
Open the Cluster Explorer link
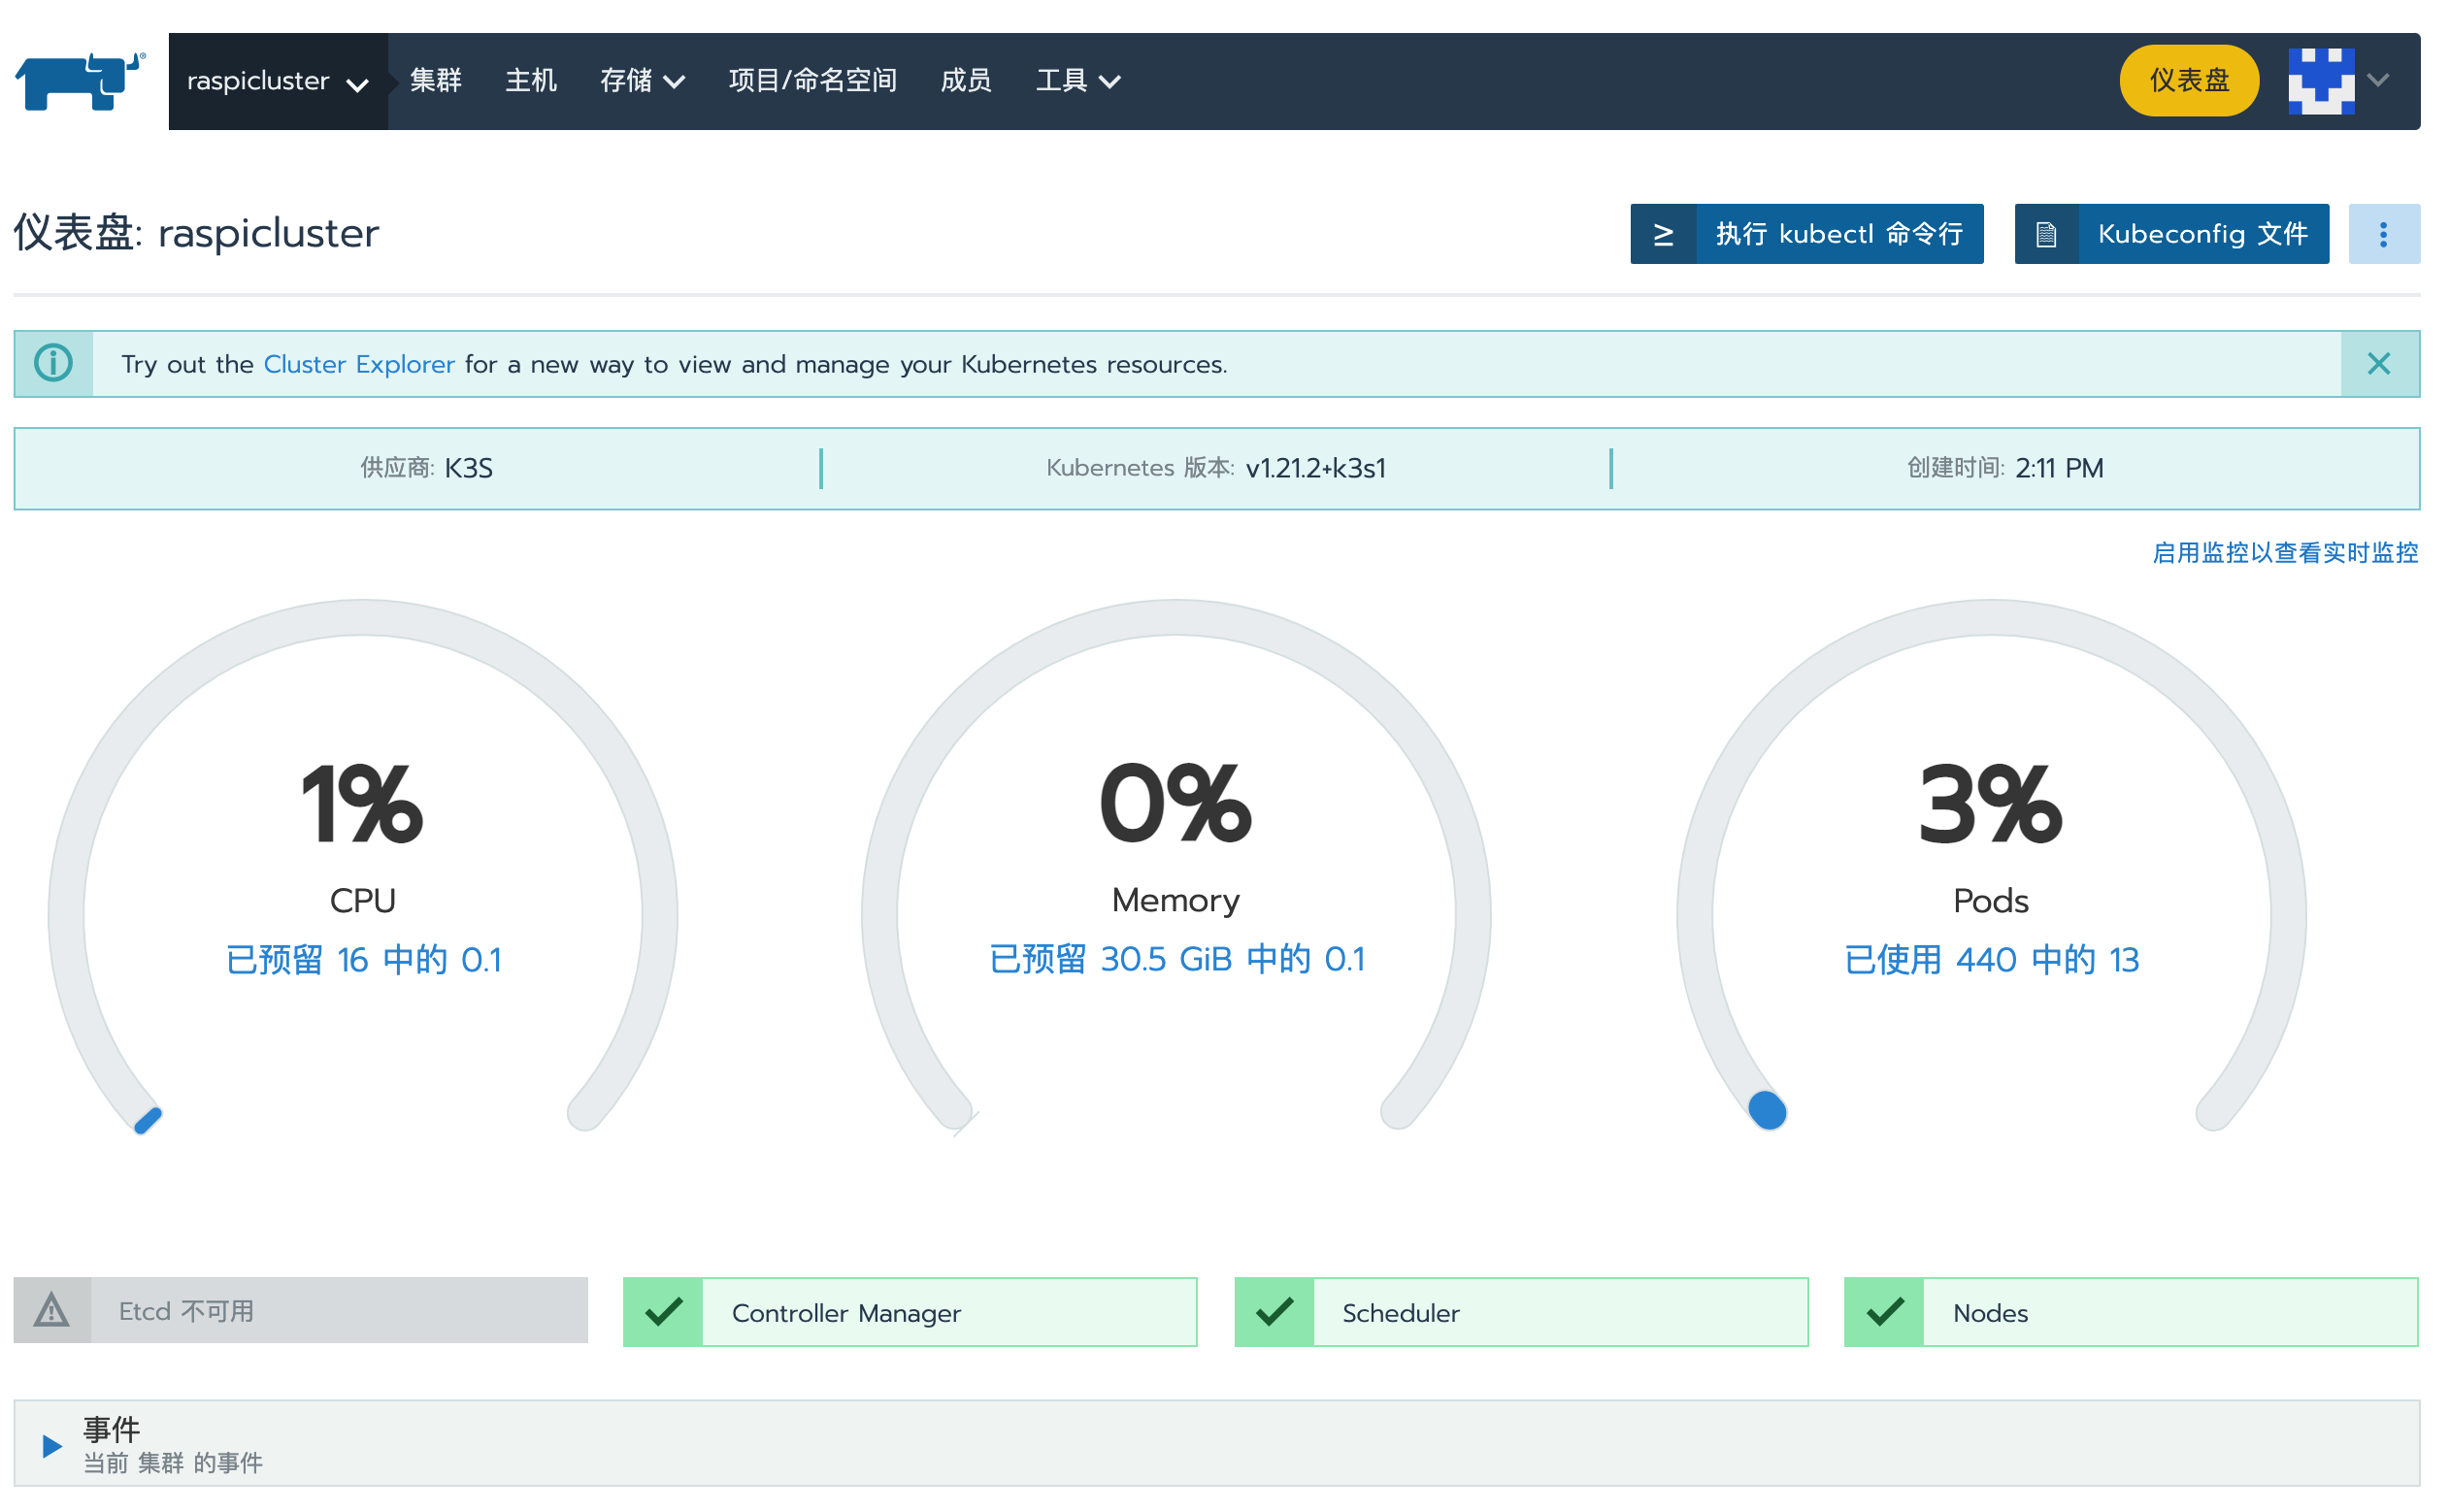point(359,364)
